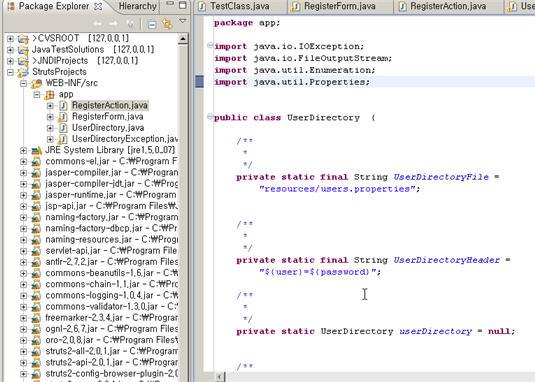The image size is (535, 382).
Task: Click the commons-el.jar icon
Action: [x=36, y=162]
